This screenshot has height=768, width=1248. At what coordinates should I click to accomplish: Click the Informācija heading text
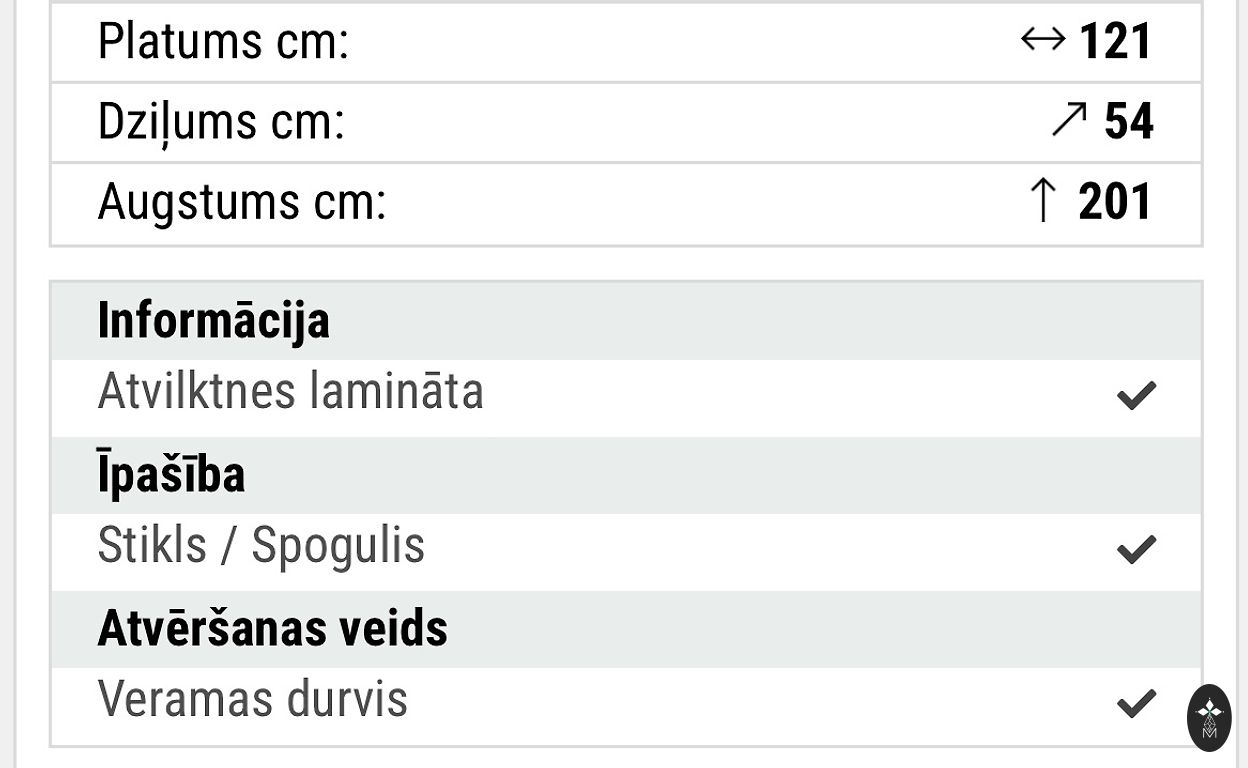pos(213,321)
